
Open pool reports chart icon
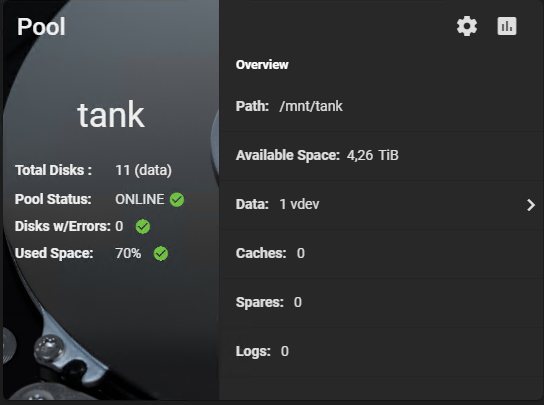507,26
